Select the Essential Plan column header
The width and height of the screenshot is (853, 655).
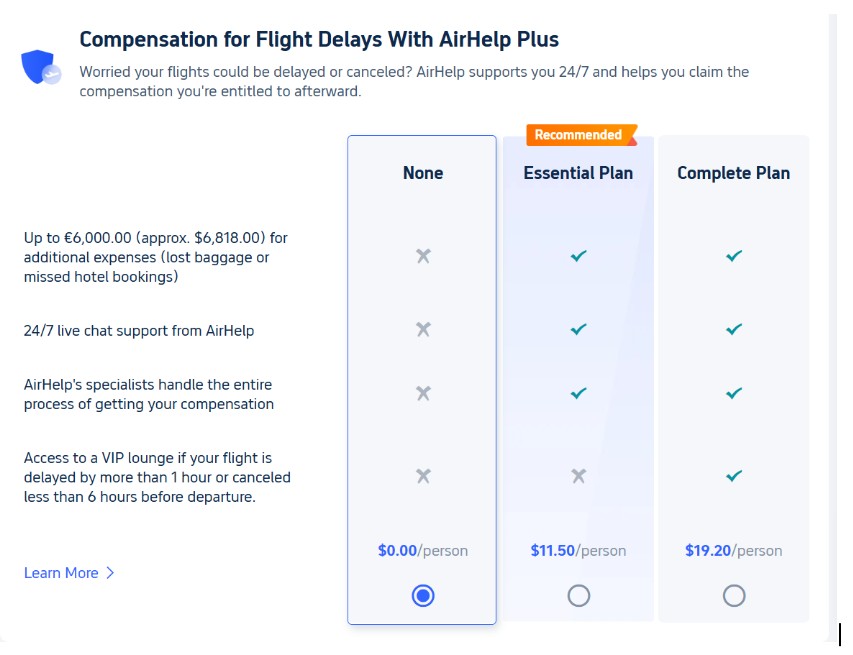[x=578, y=172]
